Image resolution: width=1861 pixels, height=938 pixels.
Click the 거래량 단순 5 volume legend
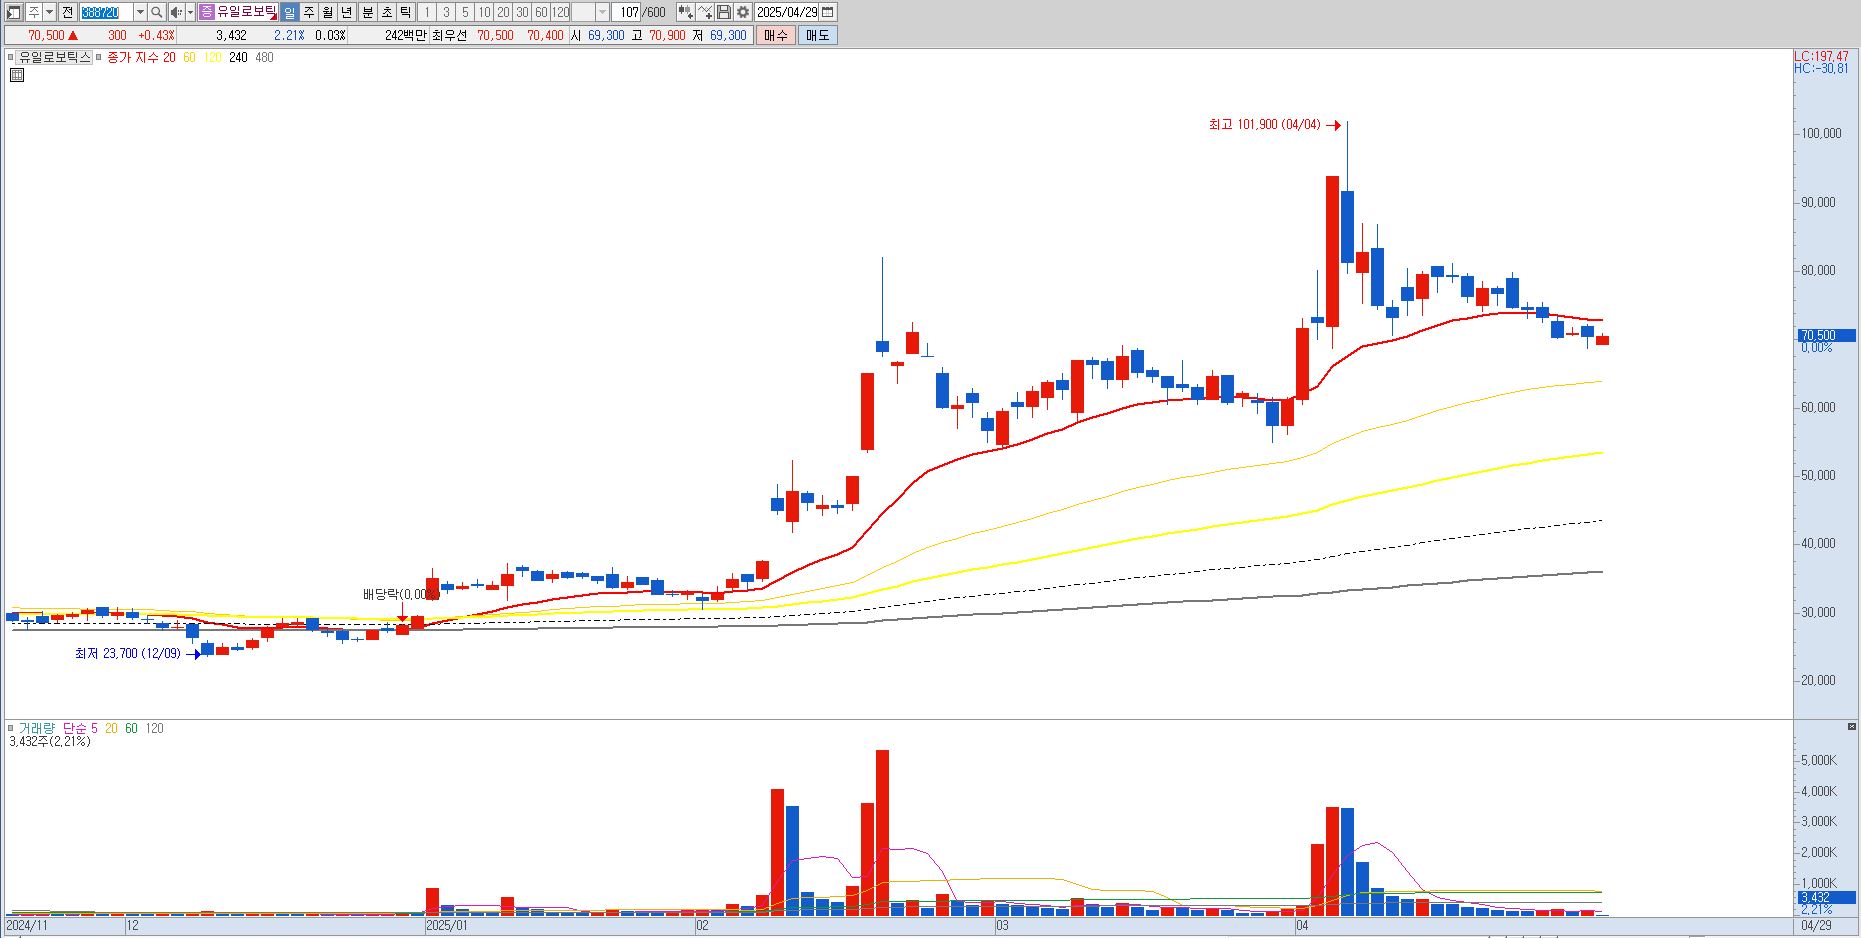pyautogui.click(x=58, y=728)
